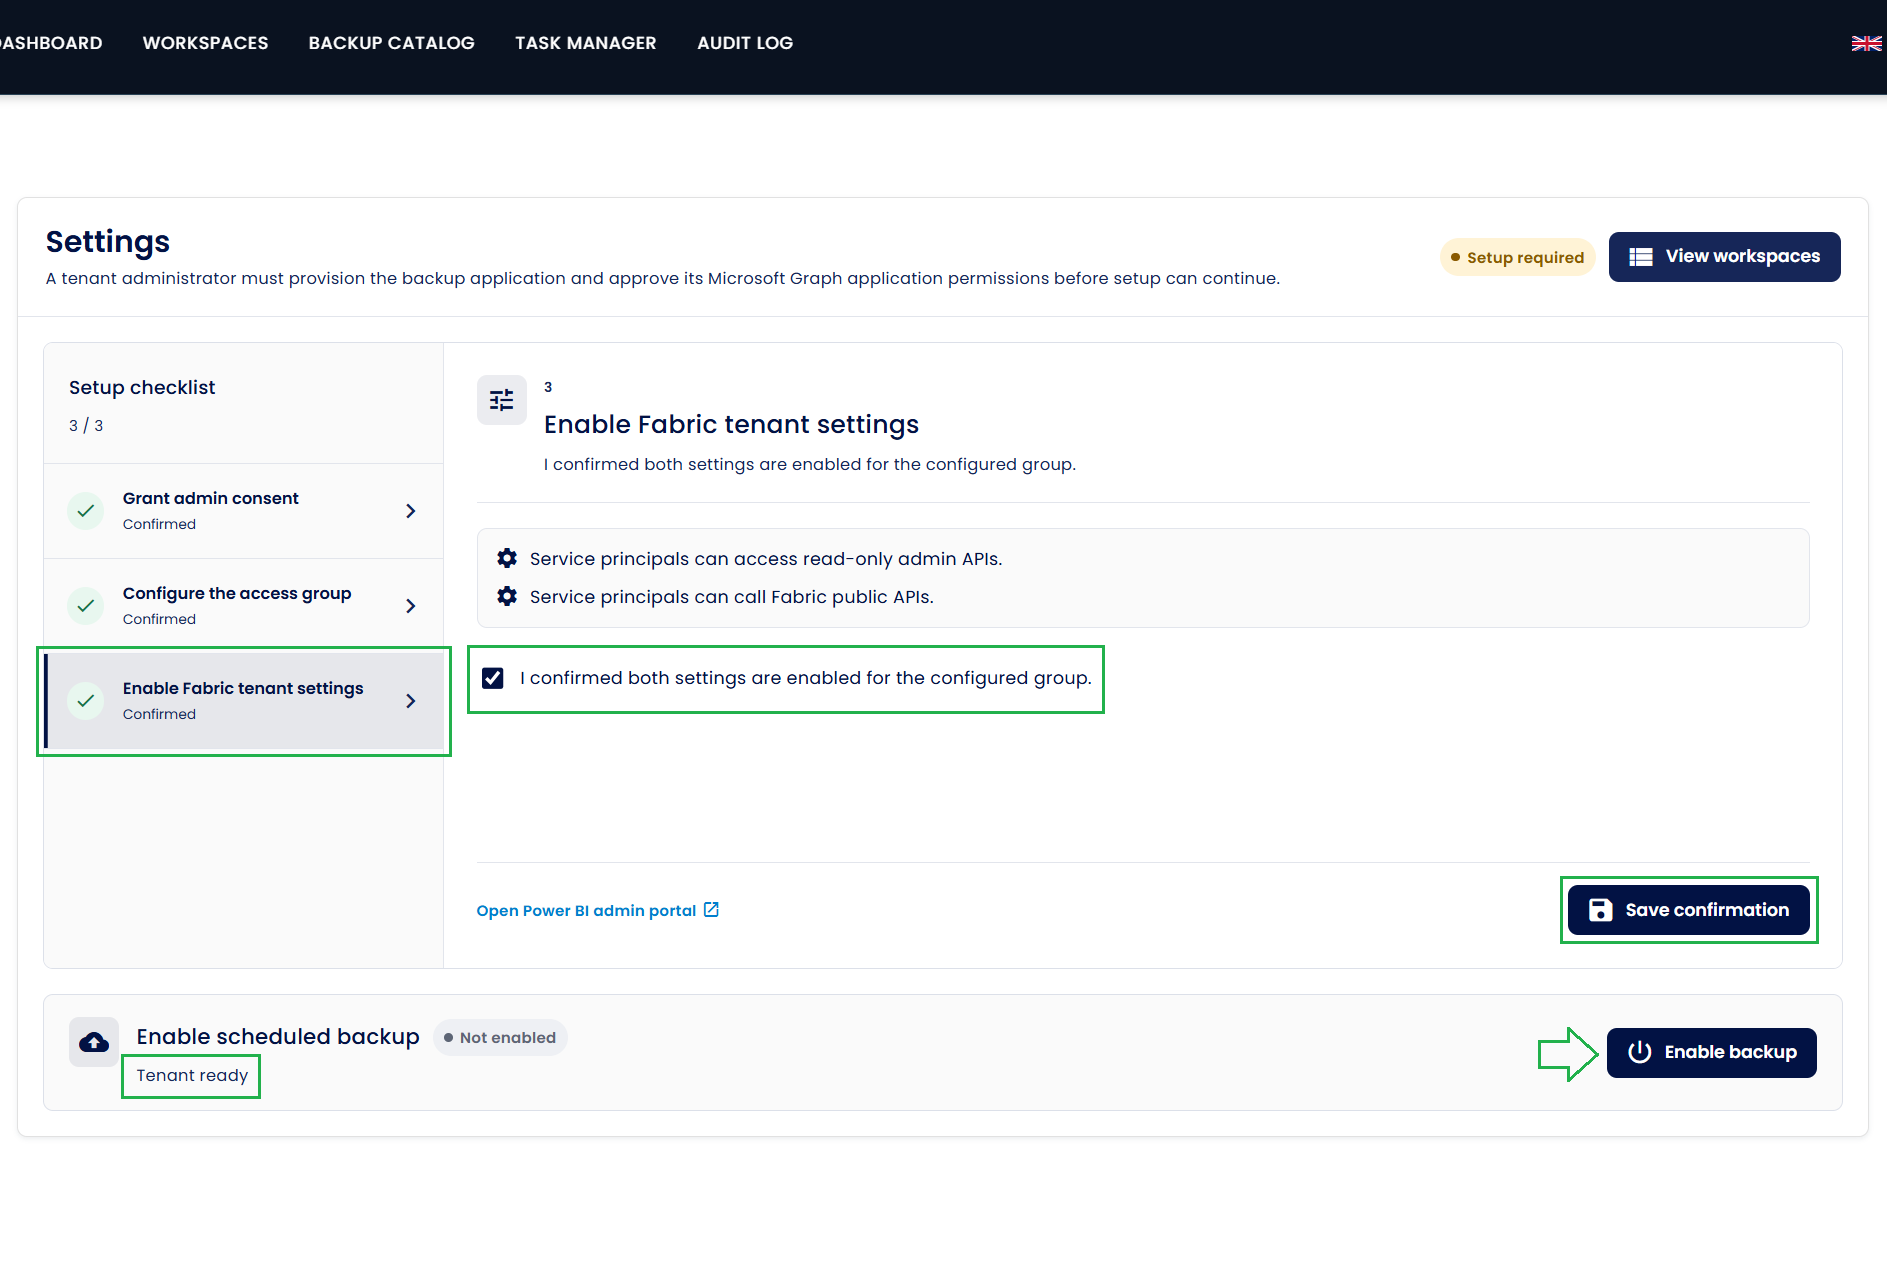Click the cloud upload icon for scheduled backup
Screen dimensions: 1887x1263
[x=94, y=1042]
